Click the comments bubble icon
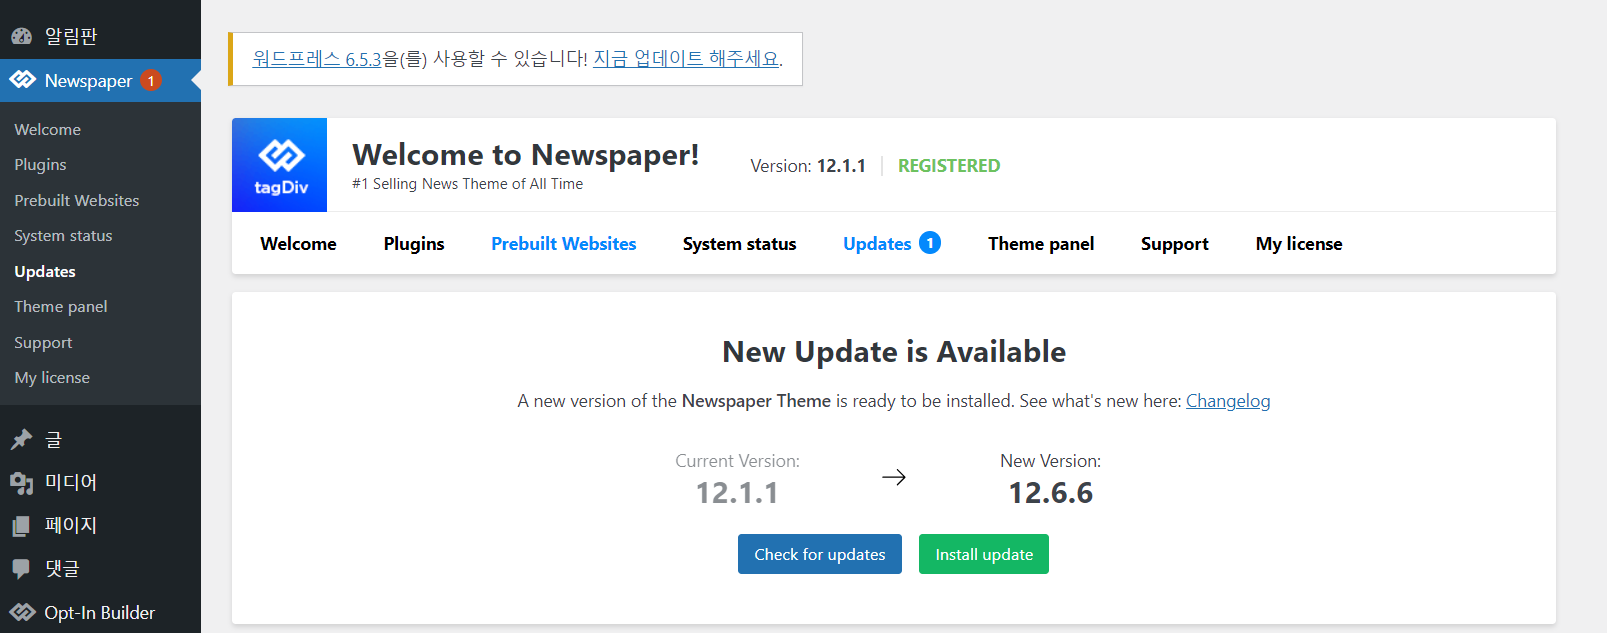Screen dimensions: 1607x633 tap(21, 568)
